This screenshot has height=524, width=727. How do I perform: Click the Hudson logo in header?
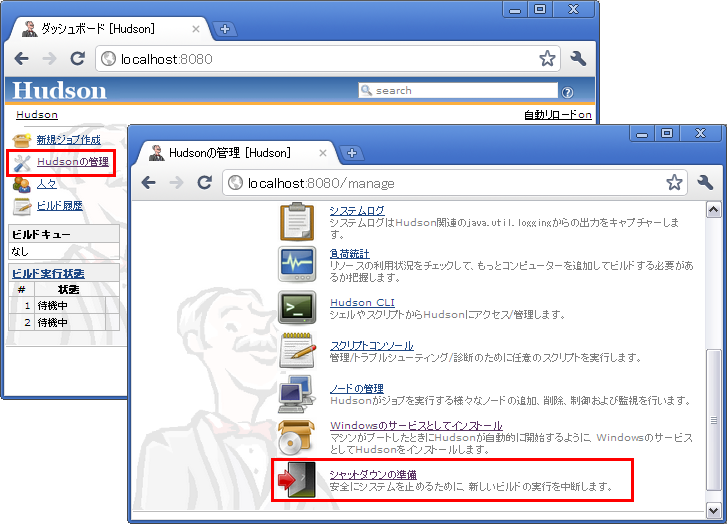59,90
